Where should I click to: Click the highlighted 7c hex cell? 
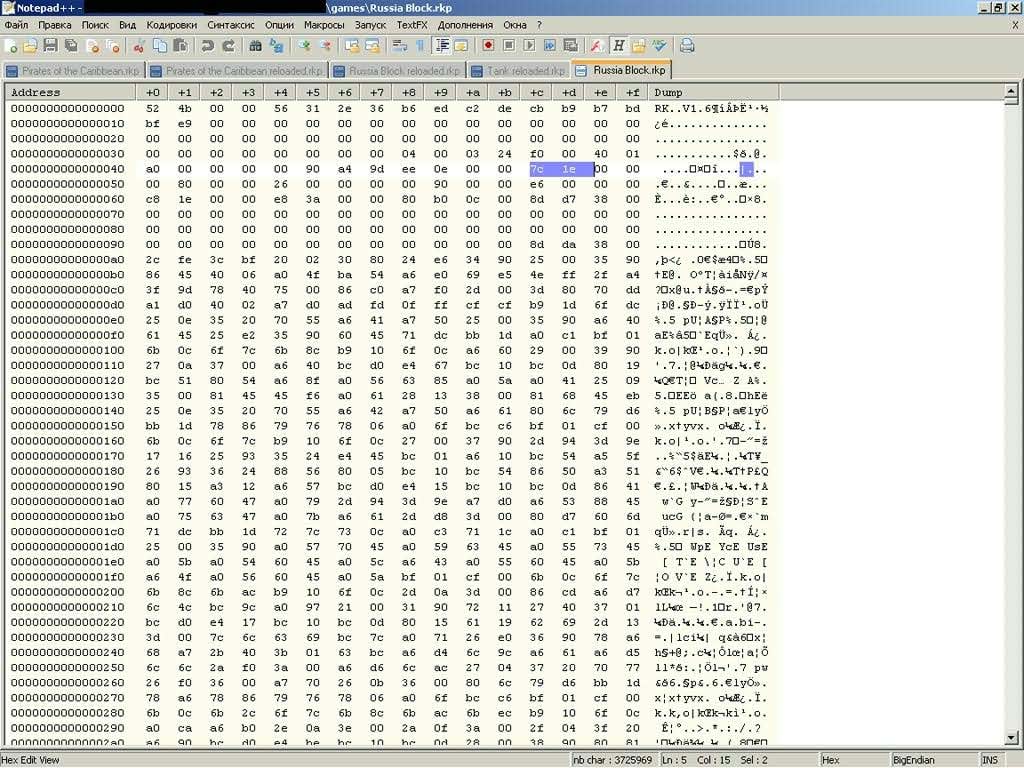[x=537, y=169]
